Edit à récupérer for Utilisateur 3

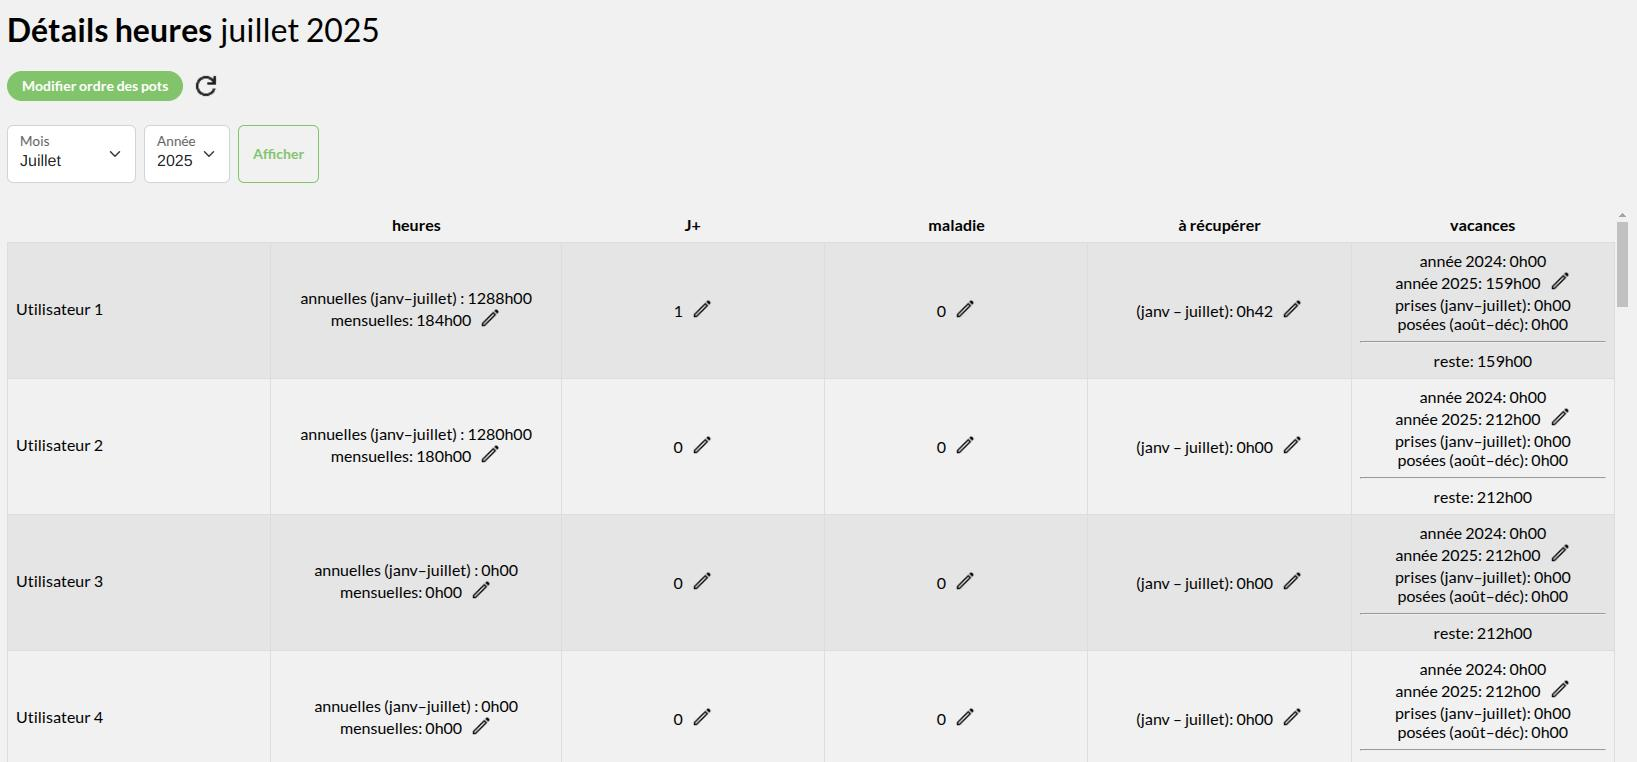(1292, 582)
